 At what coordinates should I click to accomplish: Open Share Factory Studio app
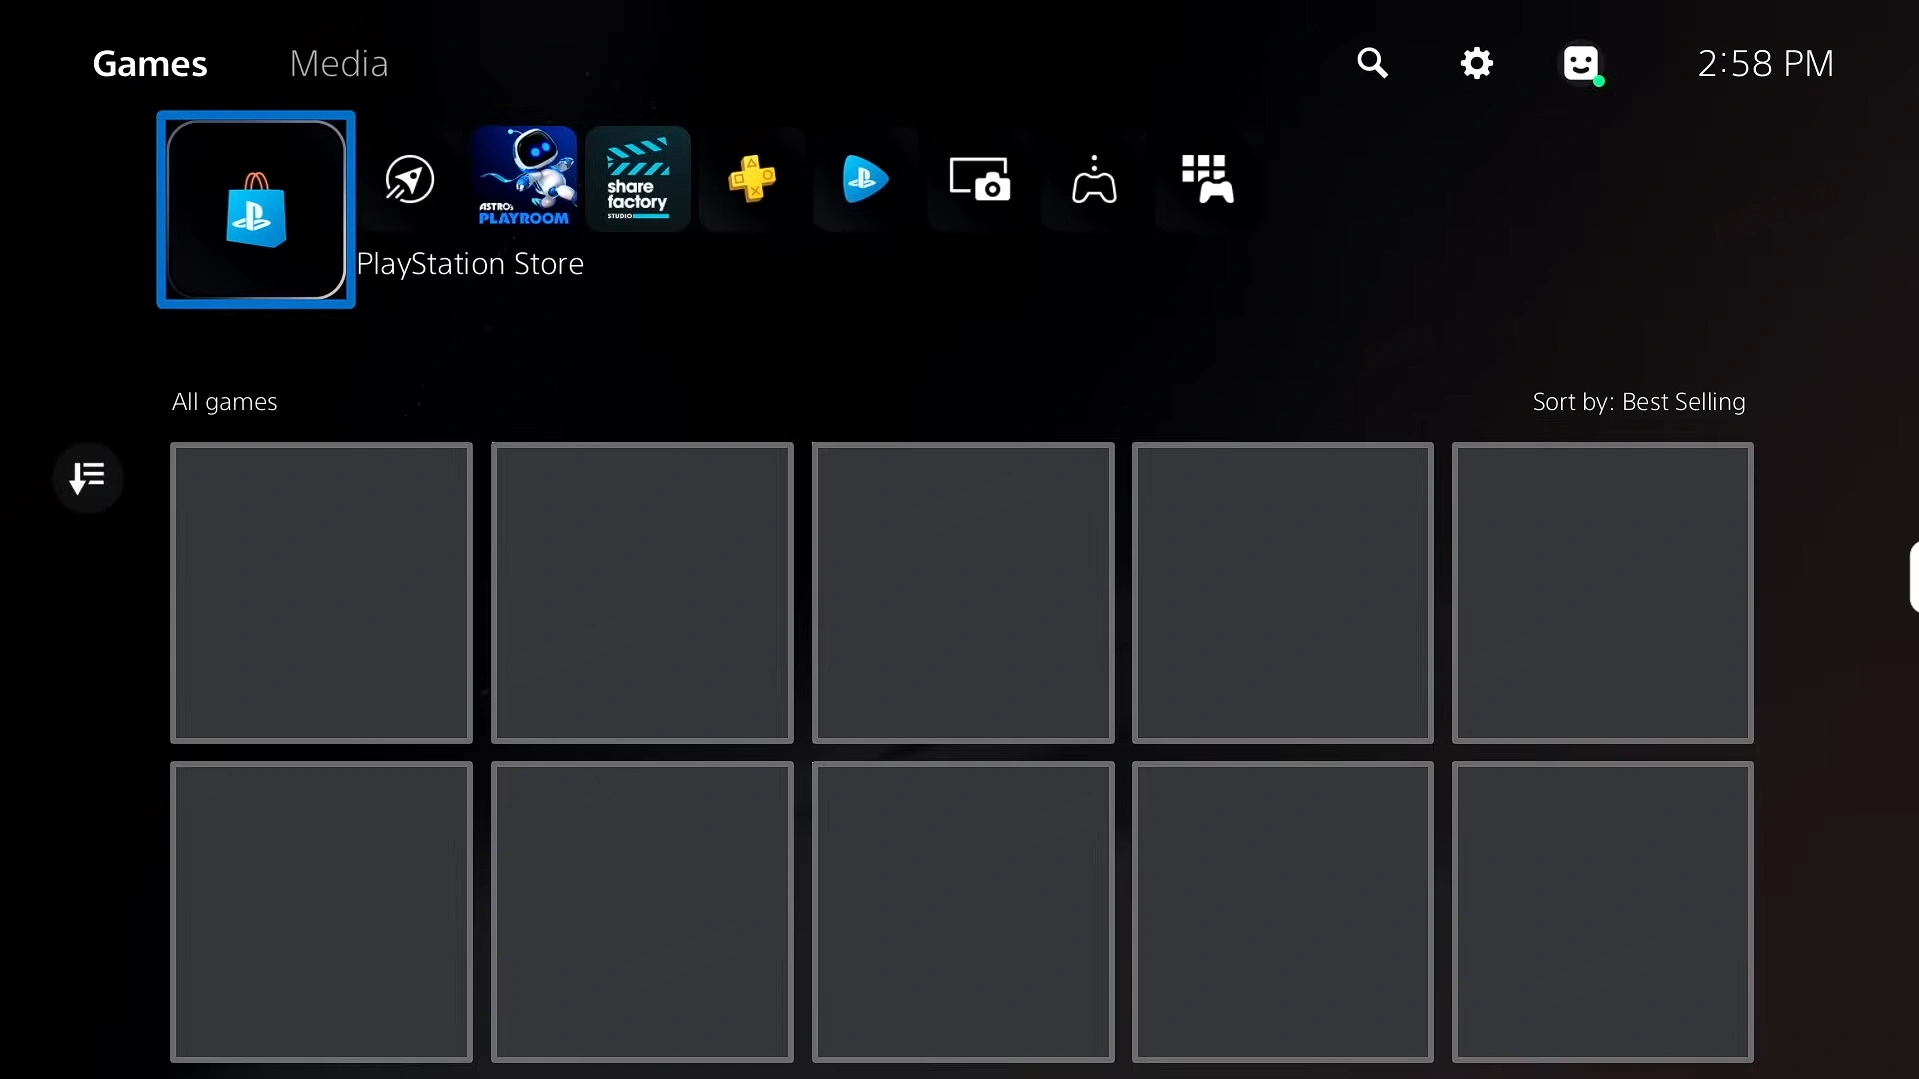(638, 179)
